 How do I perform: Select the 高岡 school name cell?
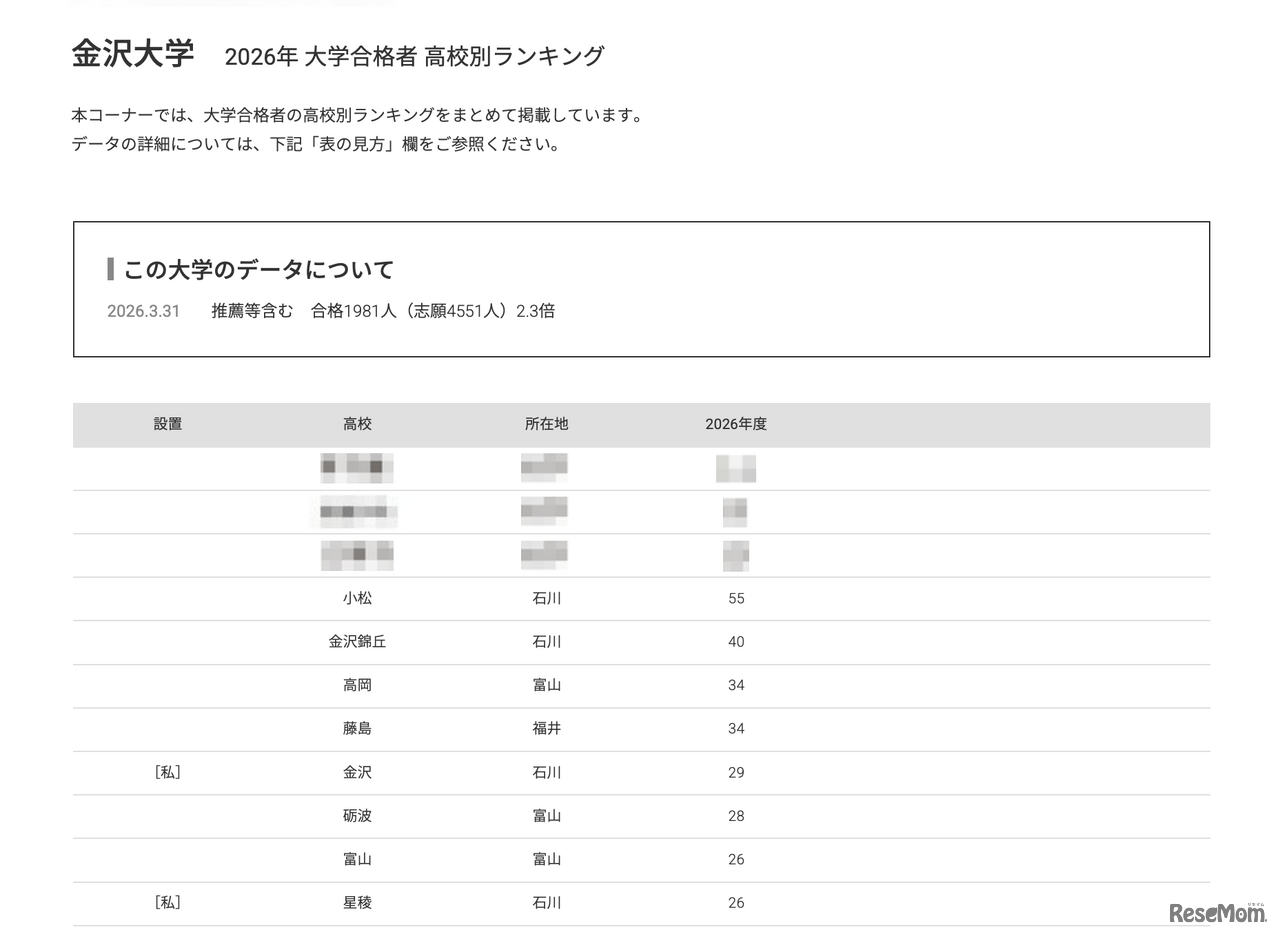click(357, 686)
